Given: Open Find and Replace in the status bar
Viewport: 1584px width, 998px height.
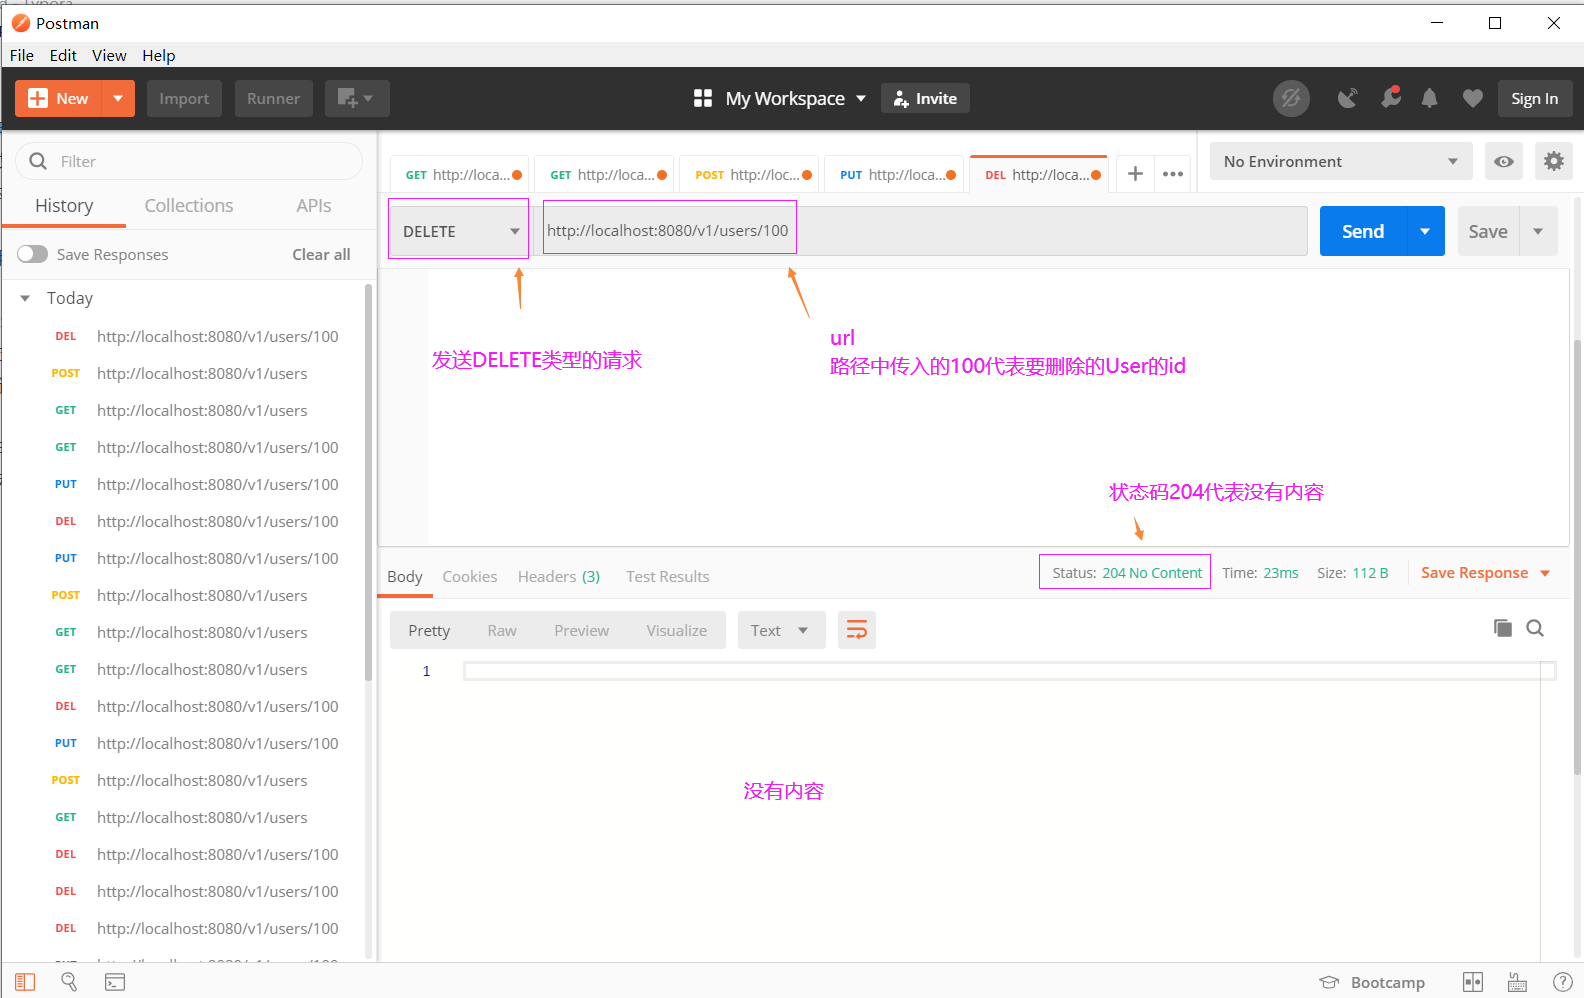Looking at the screenshot, I should point(69,982).
